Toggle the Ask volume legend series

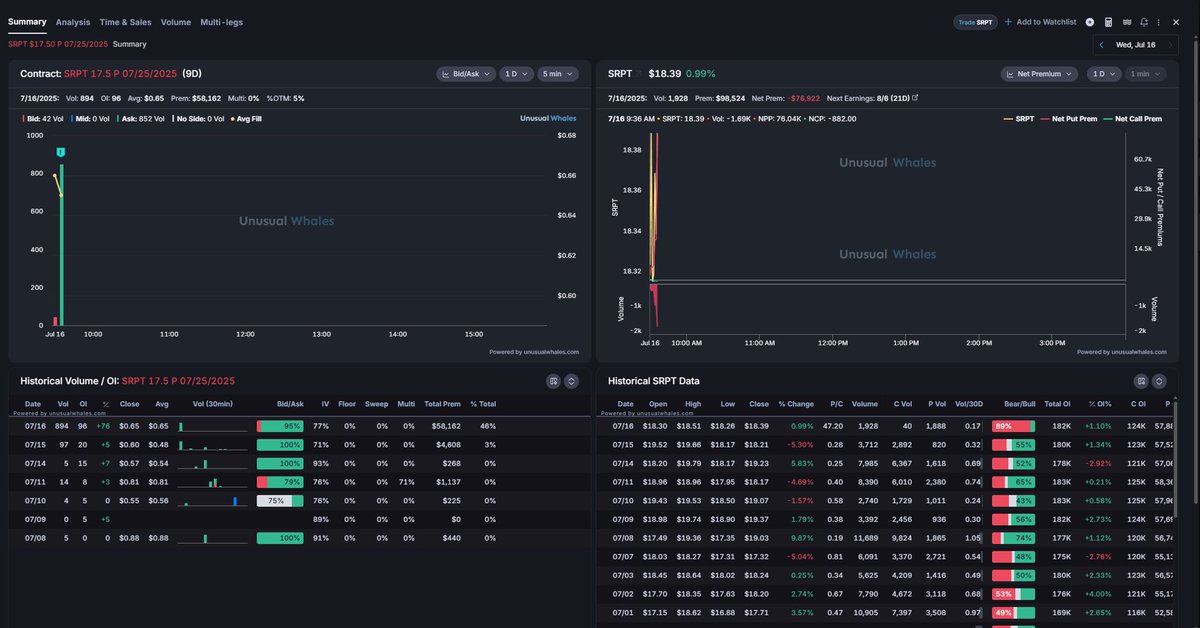click(x=141, y=118)
